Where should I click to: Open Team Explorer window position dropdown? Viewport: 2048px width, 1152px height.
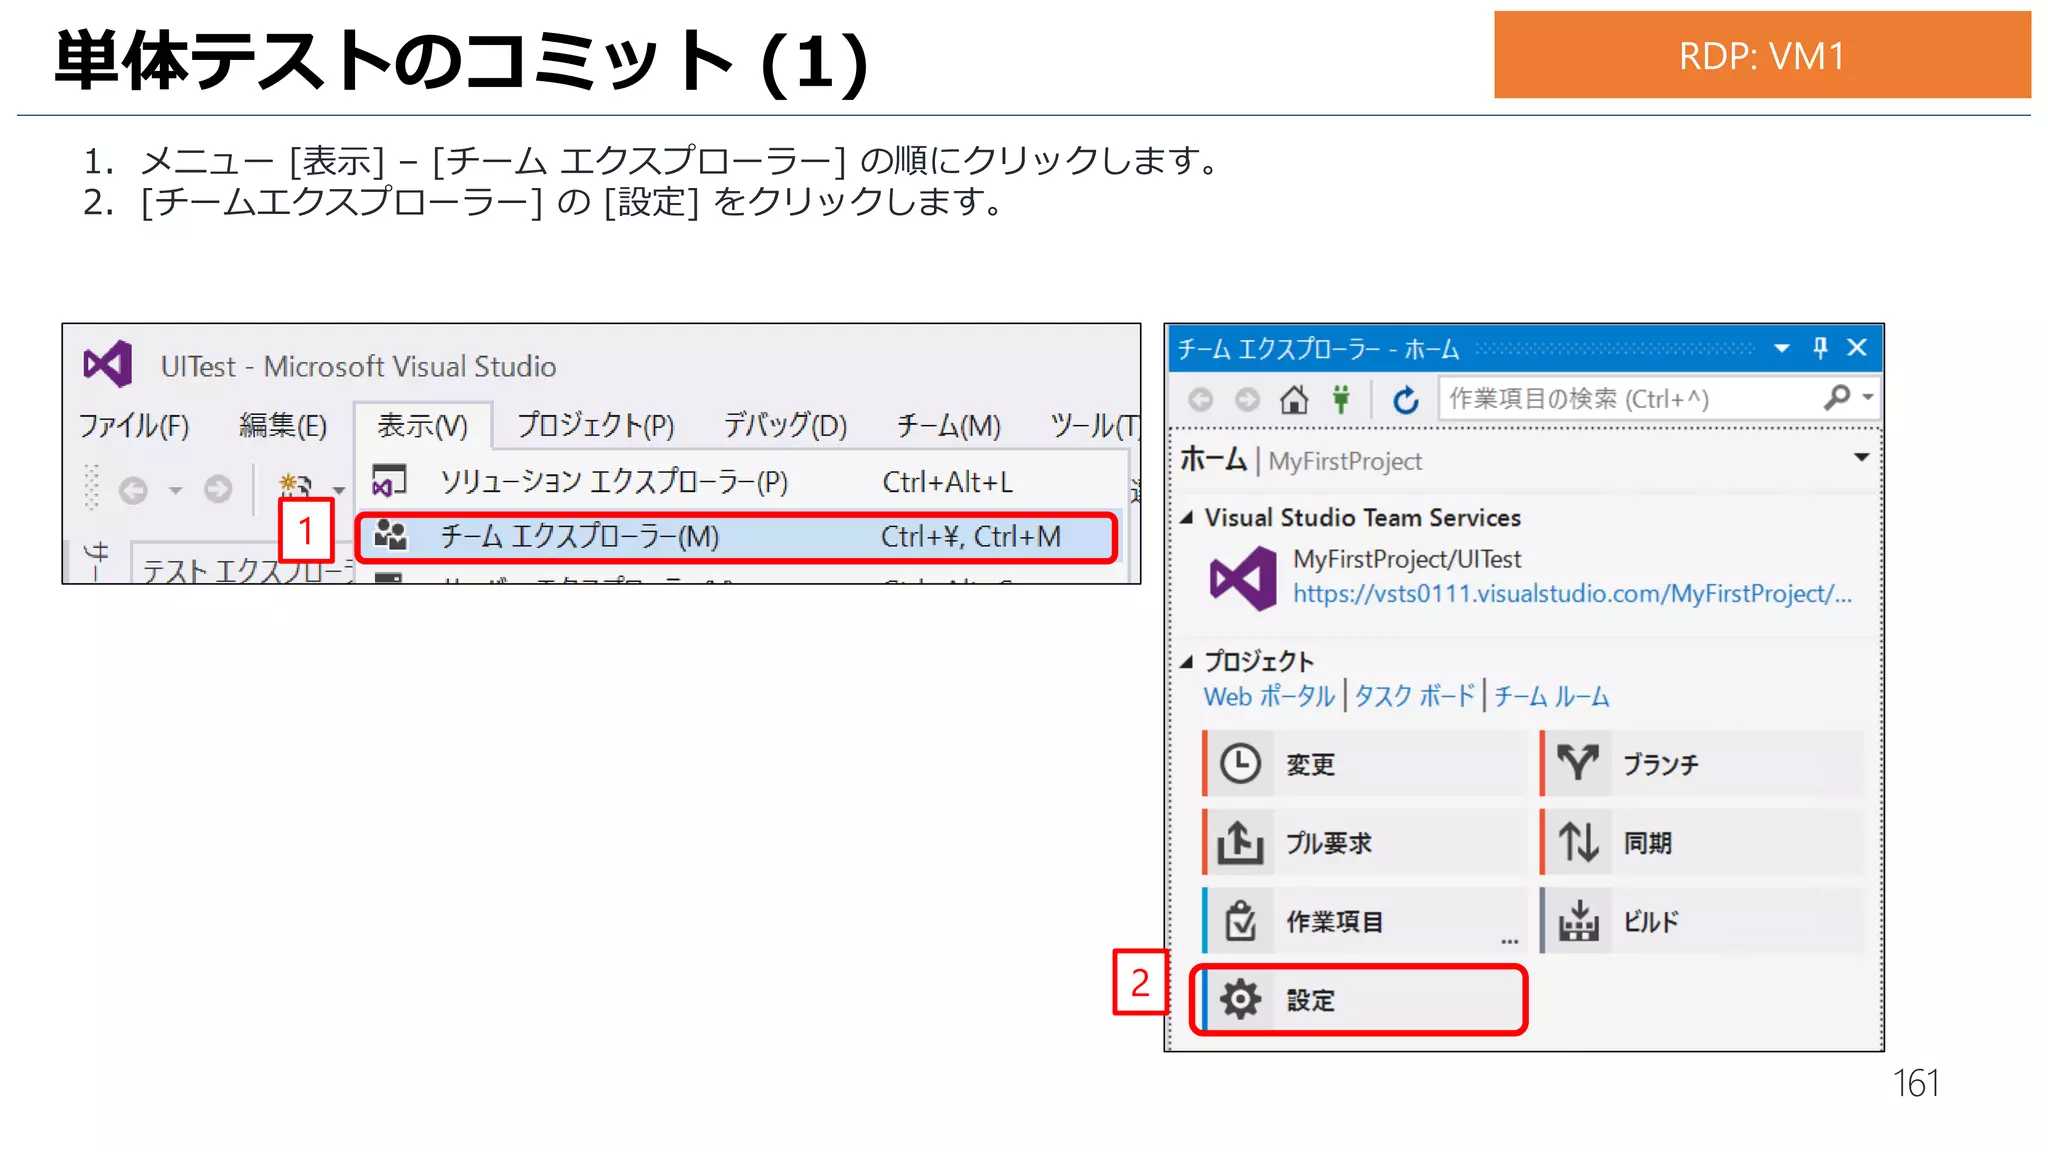click(1782, 348)
